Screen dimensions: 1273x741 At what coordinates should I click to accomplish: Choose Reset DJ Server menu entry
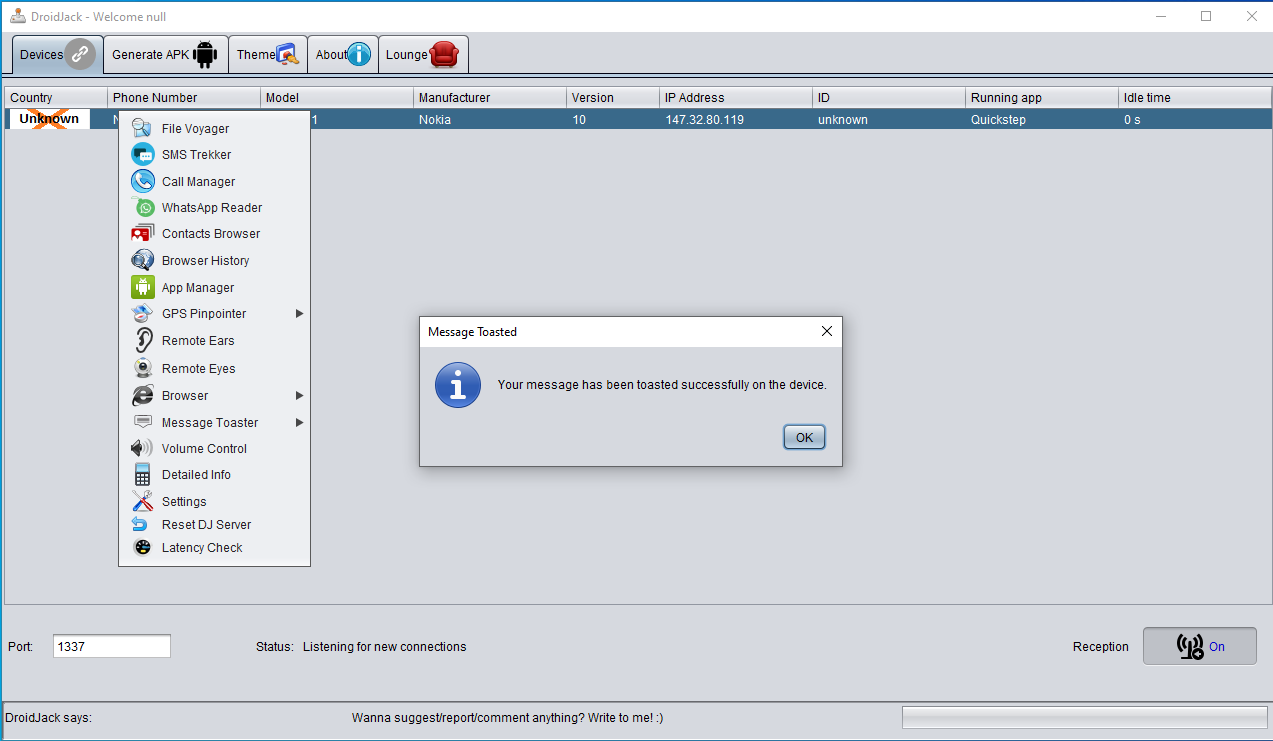point(214,524)
